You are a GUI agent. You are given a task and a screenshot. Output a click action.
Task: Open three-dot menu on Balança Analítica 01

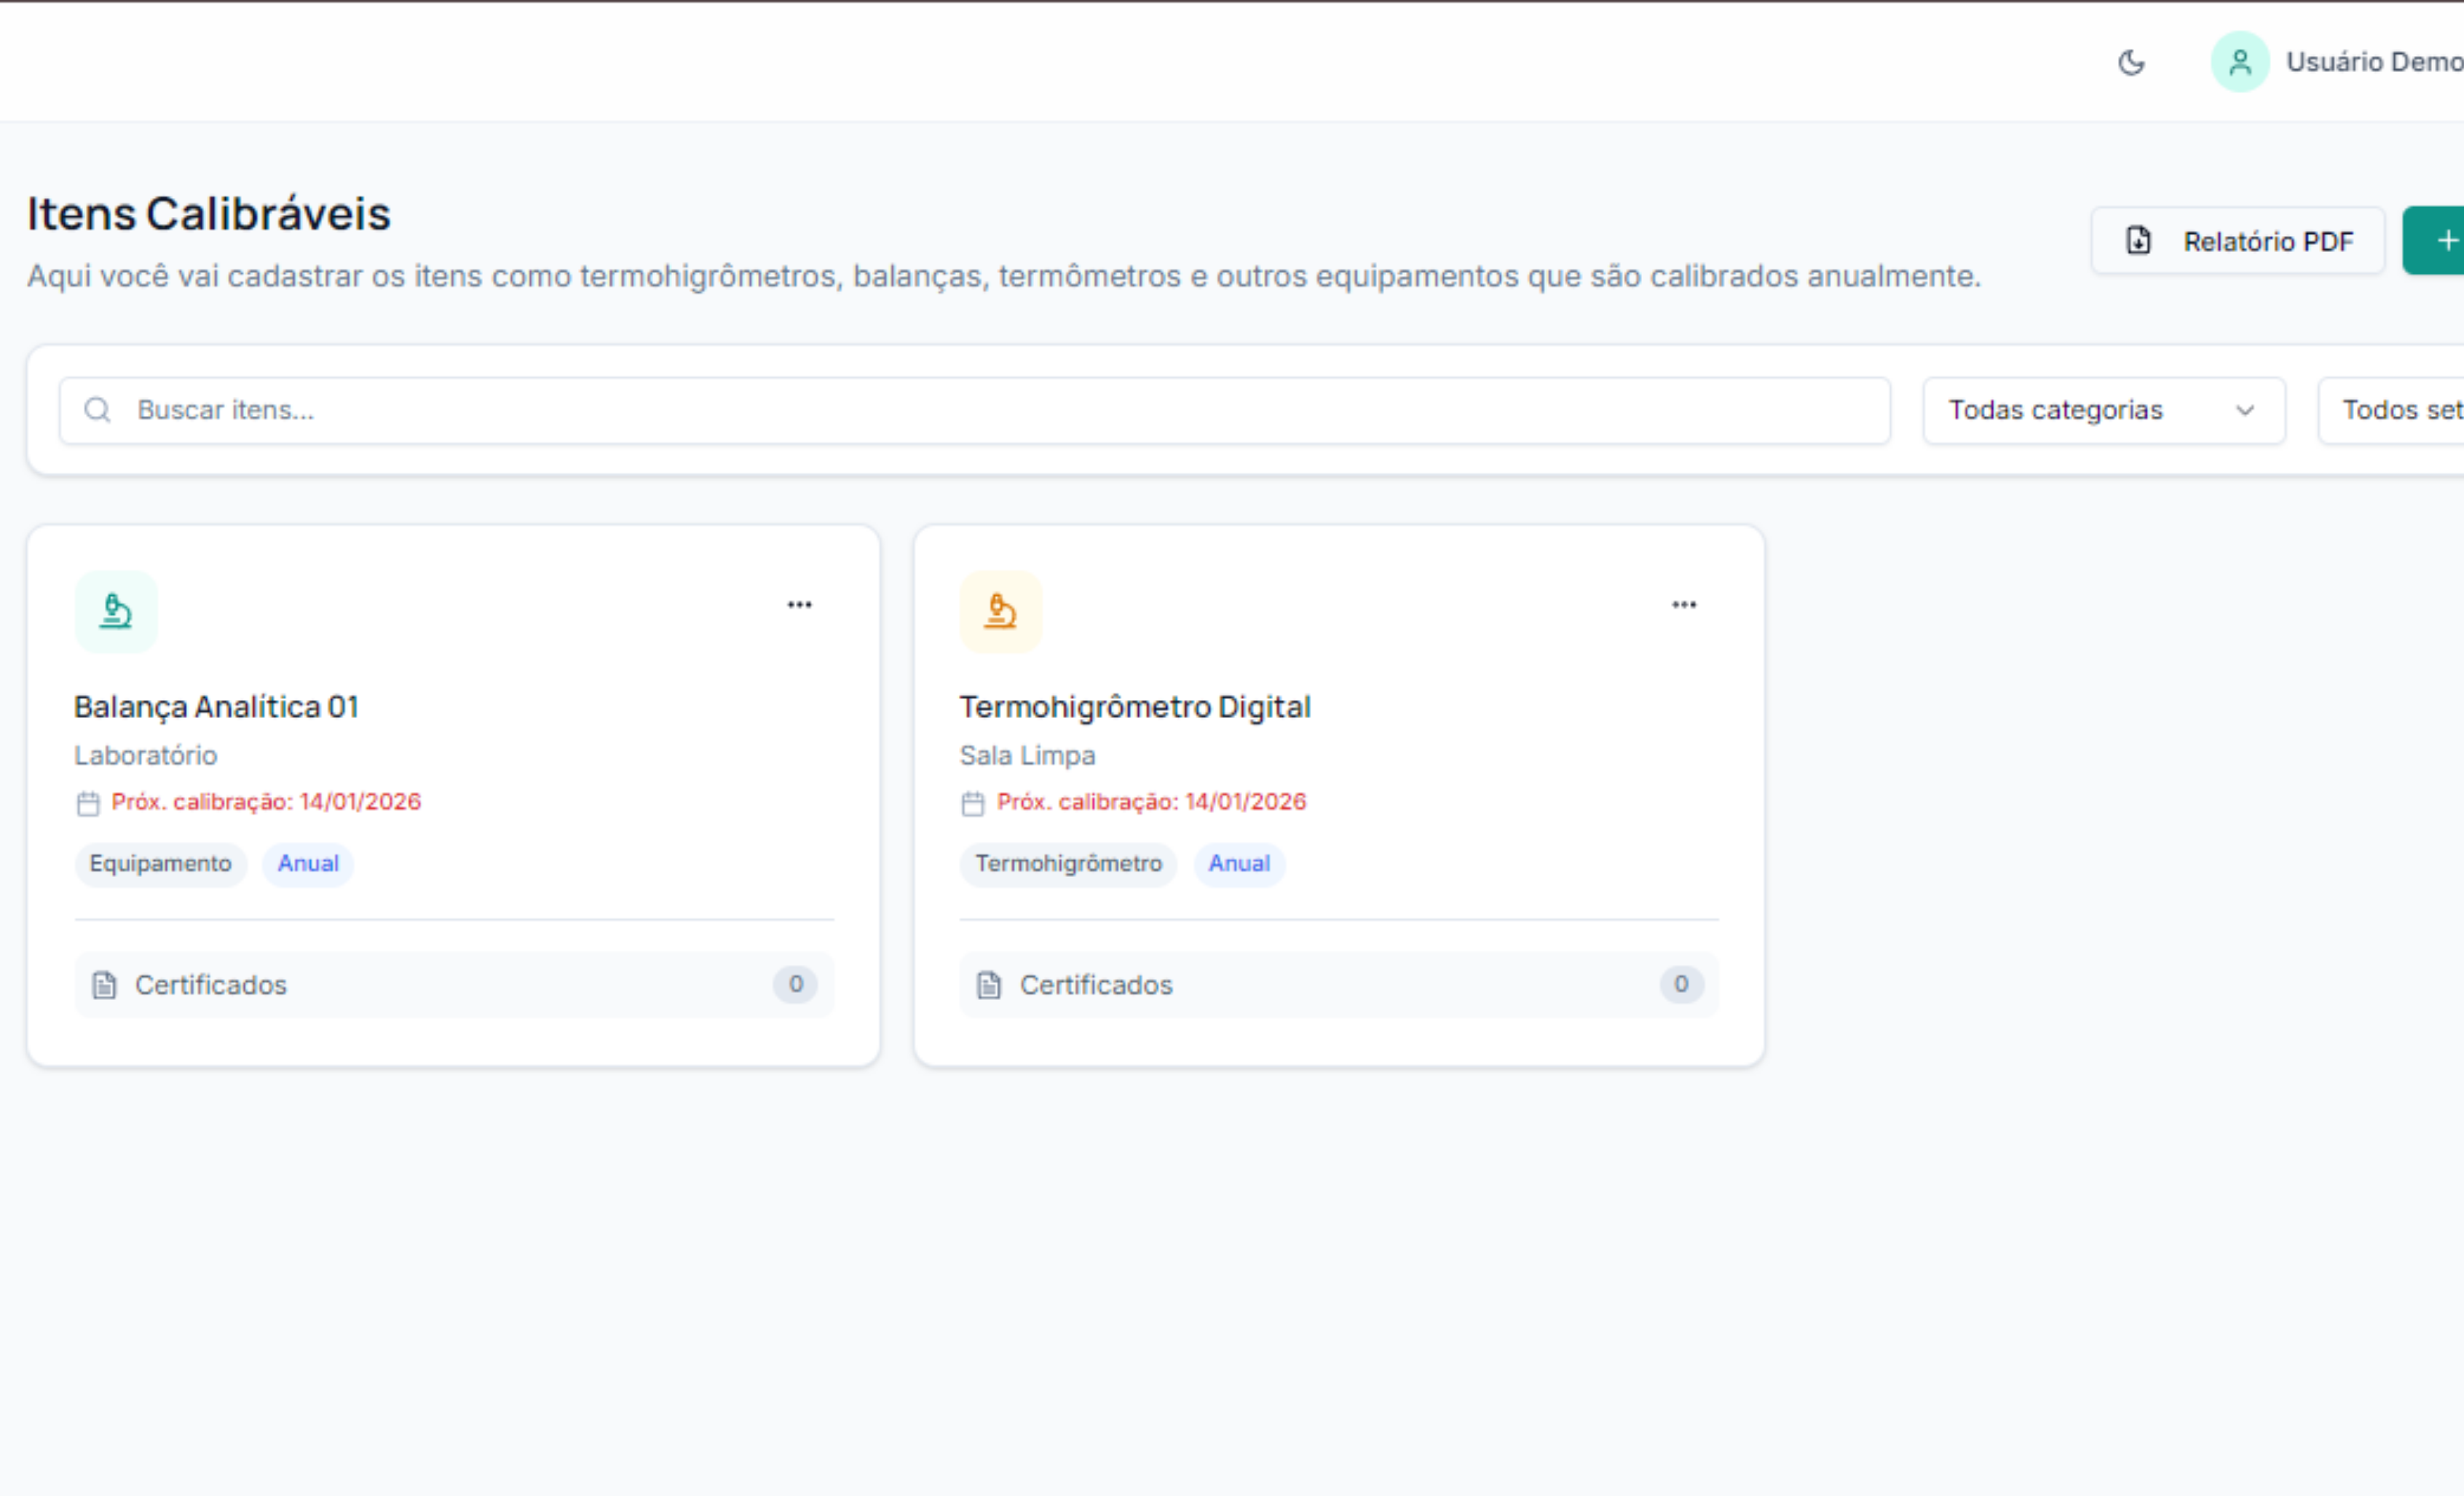pos(799,605)
